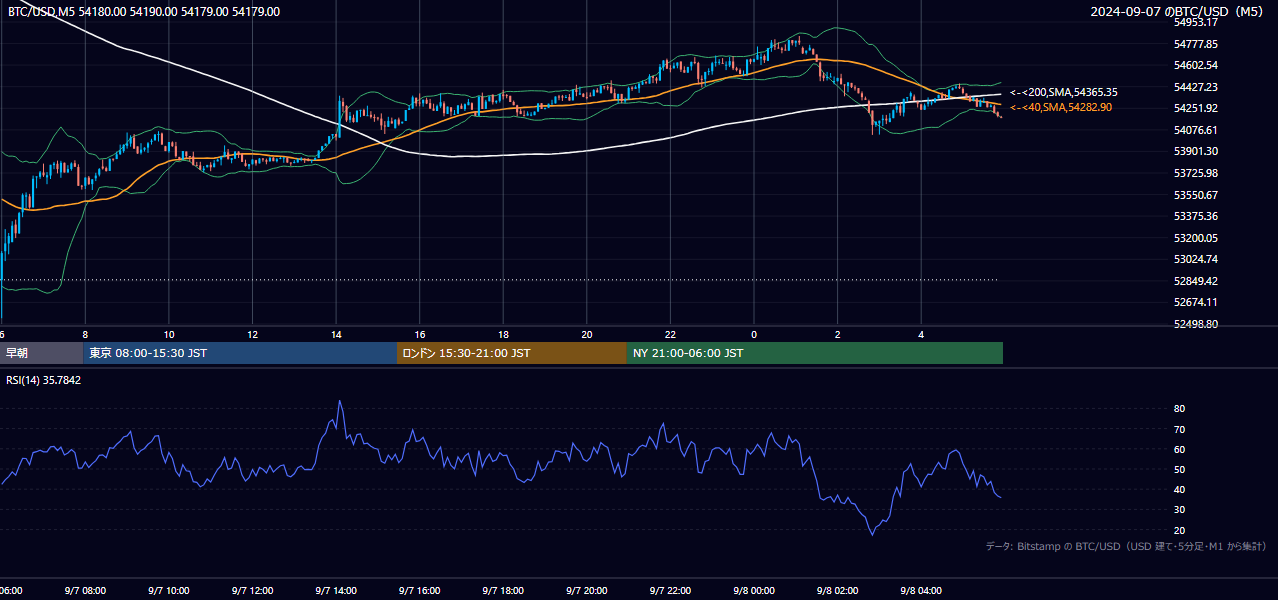Click RSI axis level 40
Viewport: 1278px width, 600px height.
coord(1180,489)
